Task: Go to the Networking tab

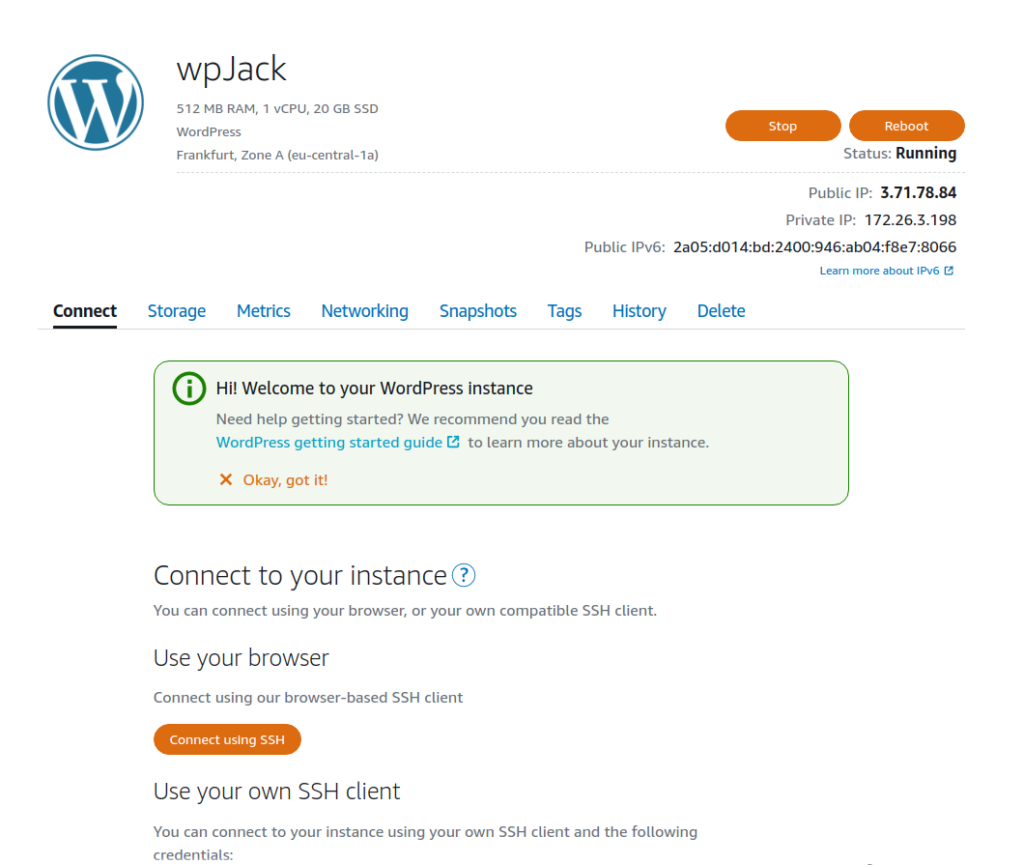Action: (x=364, y=311)
